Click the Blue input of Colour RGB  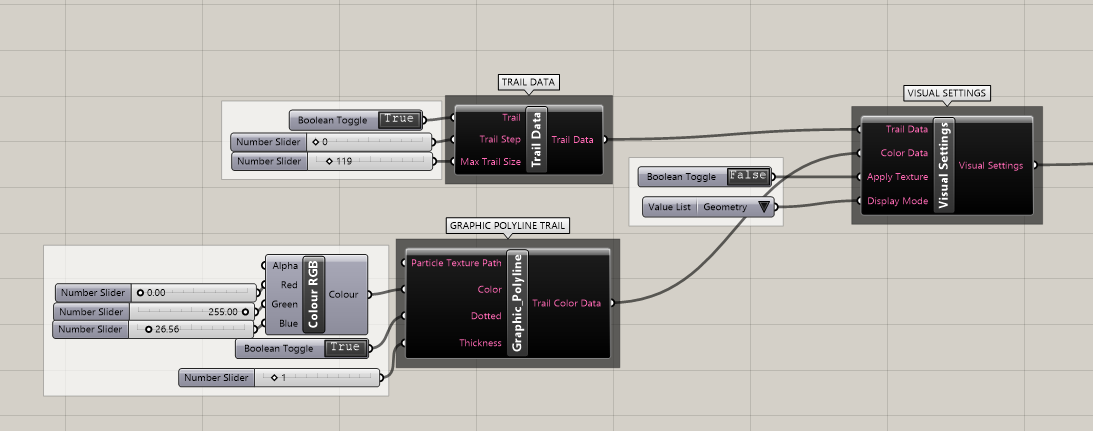tap(288, 324)
